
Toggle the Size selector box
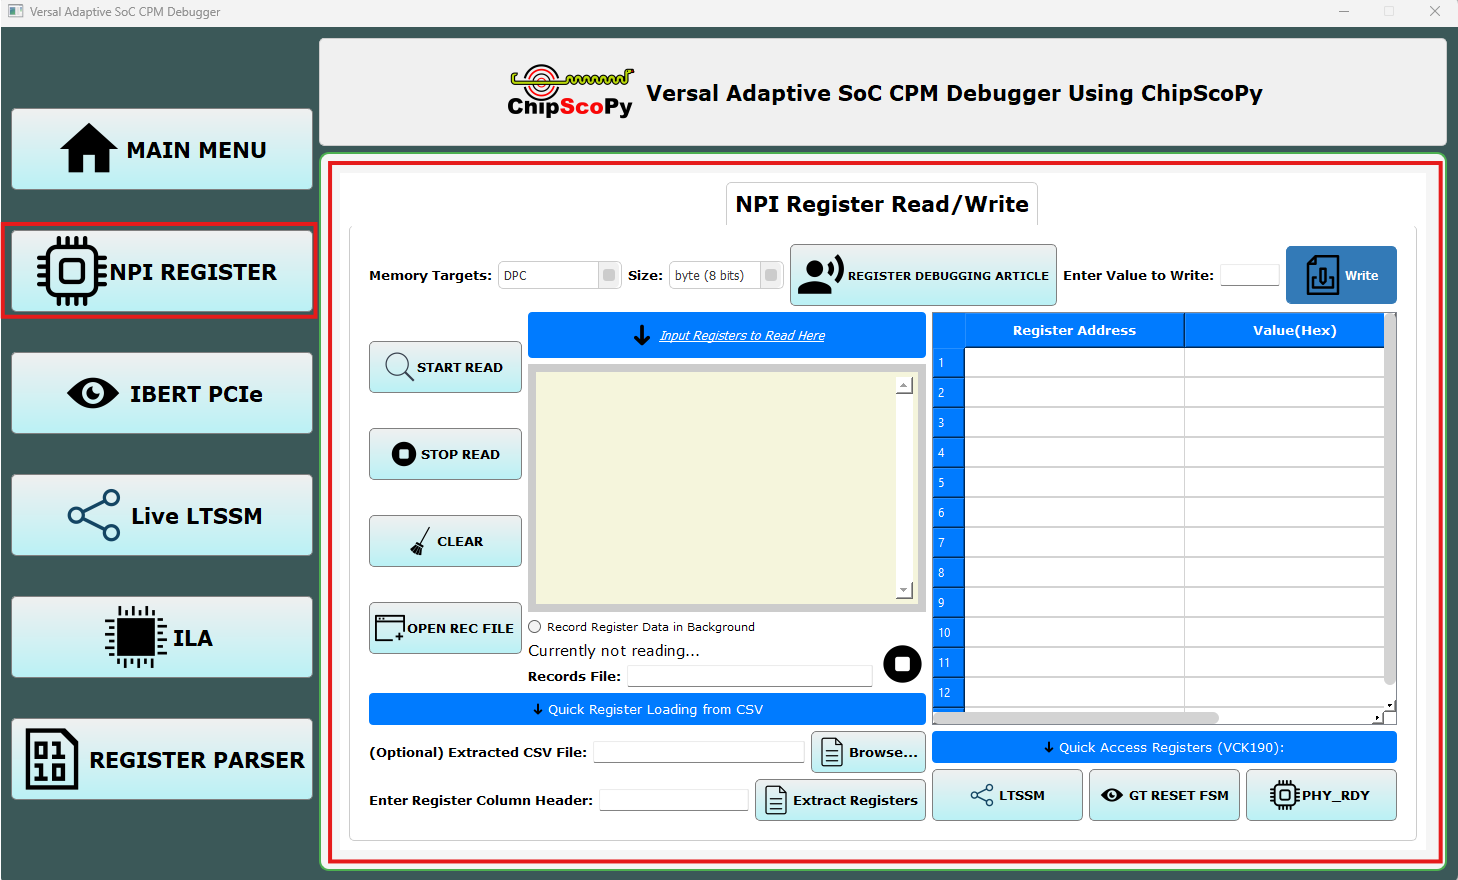770,274
